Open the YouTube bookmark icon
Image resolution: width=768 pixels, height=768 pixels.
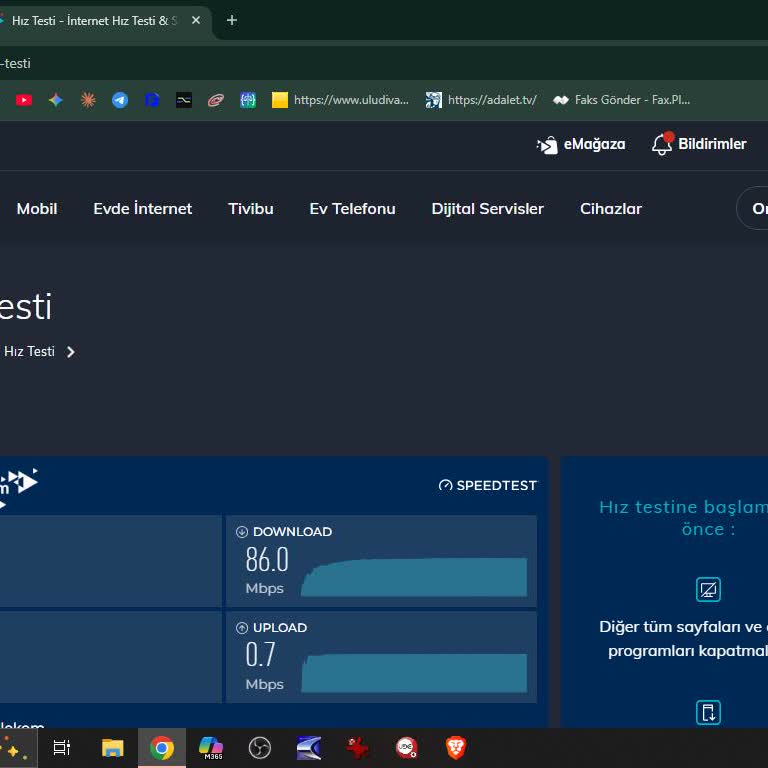coord(24,100)
